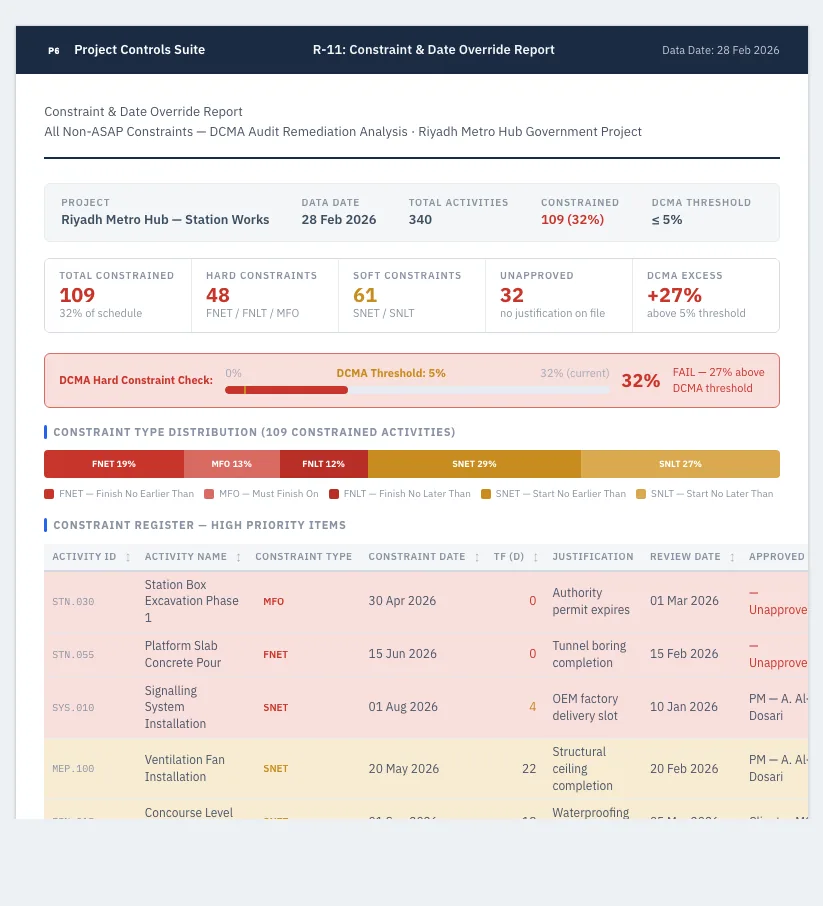Open the STN.030 activity row
Viewport: 823px width, 906px height.
click(426, 601)
